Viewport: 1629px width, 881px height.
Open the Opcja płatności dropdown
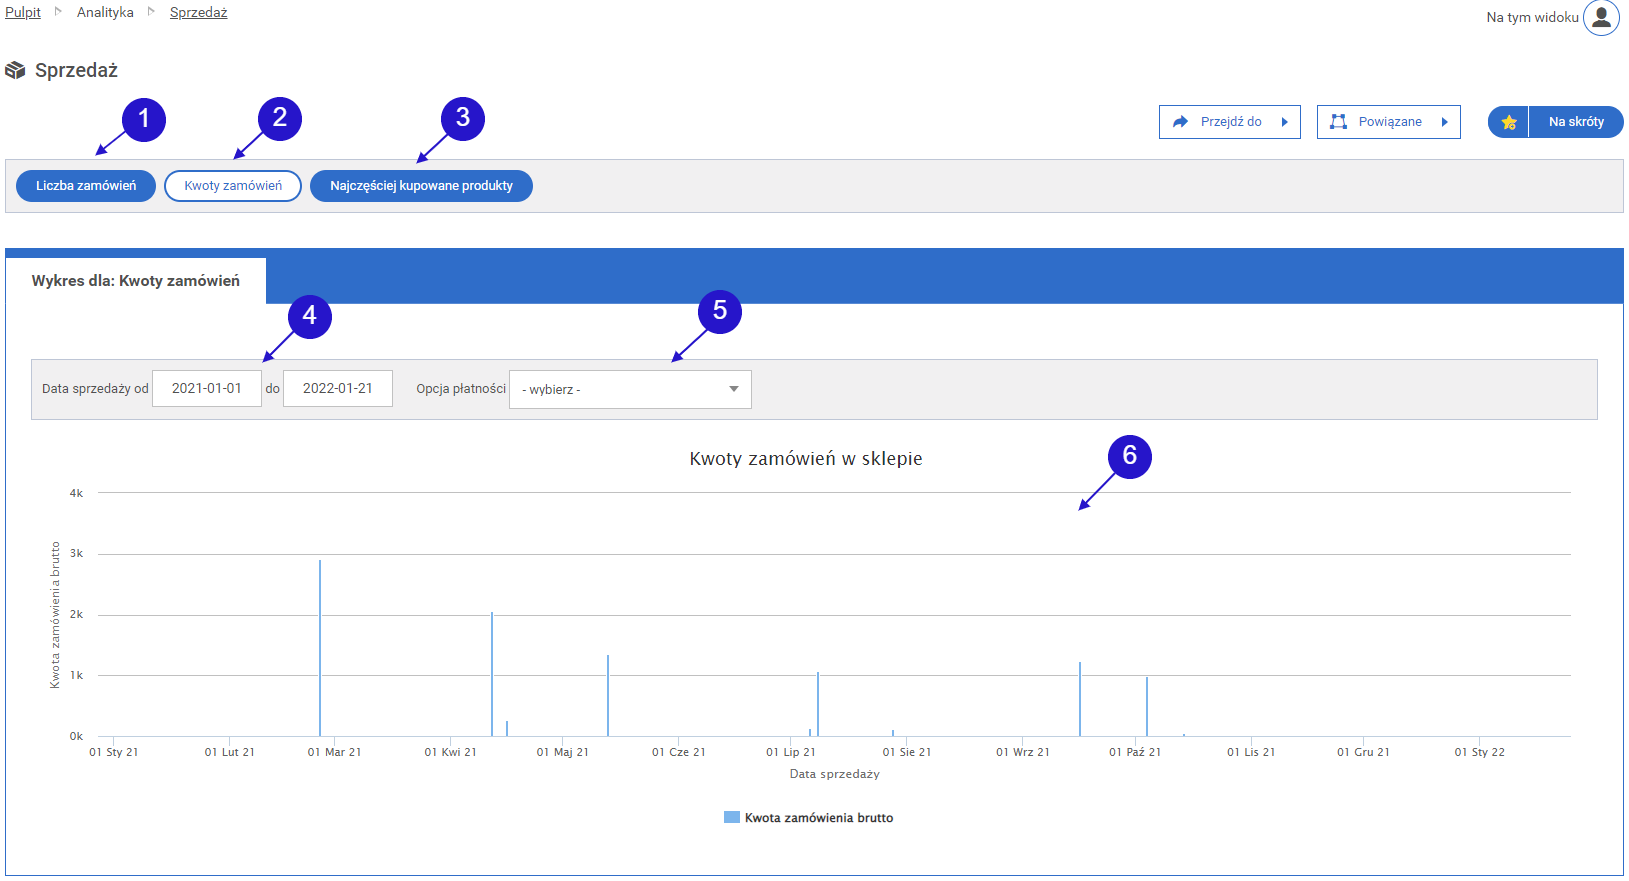630,389
